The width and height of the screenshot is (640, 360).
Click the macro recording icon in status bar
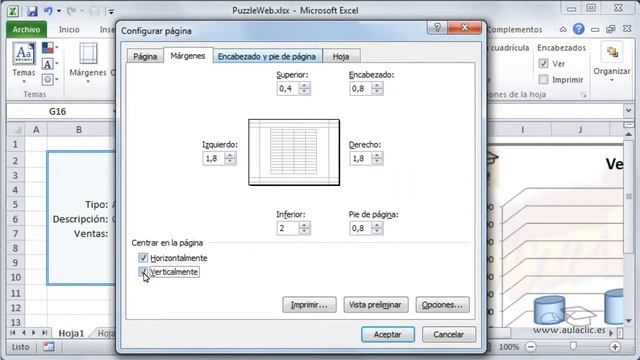click(x=49, y=347)
